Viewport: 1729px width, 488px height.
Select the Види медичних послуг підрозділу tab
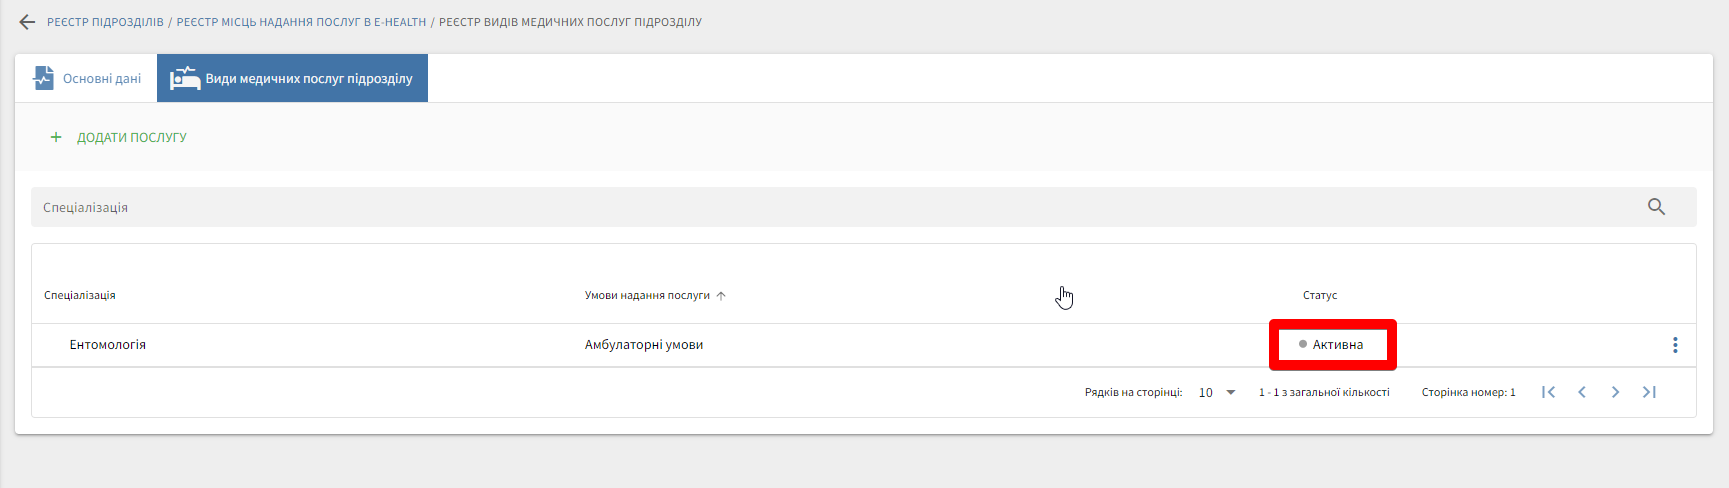tap(292, 78)
